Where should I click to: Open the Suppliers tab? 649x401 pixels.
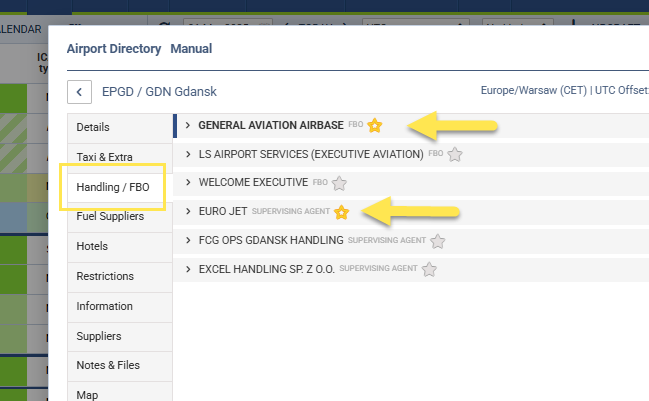pos(120,336)
